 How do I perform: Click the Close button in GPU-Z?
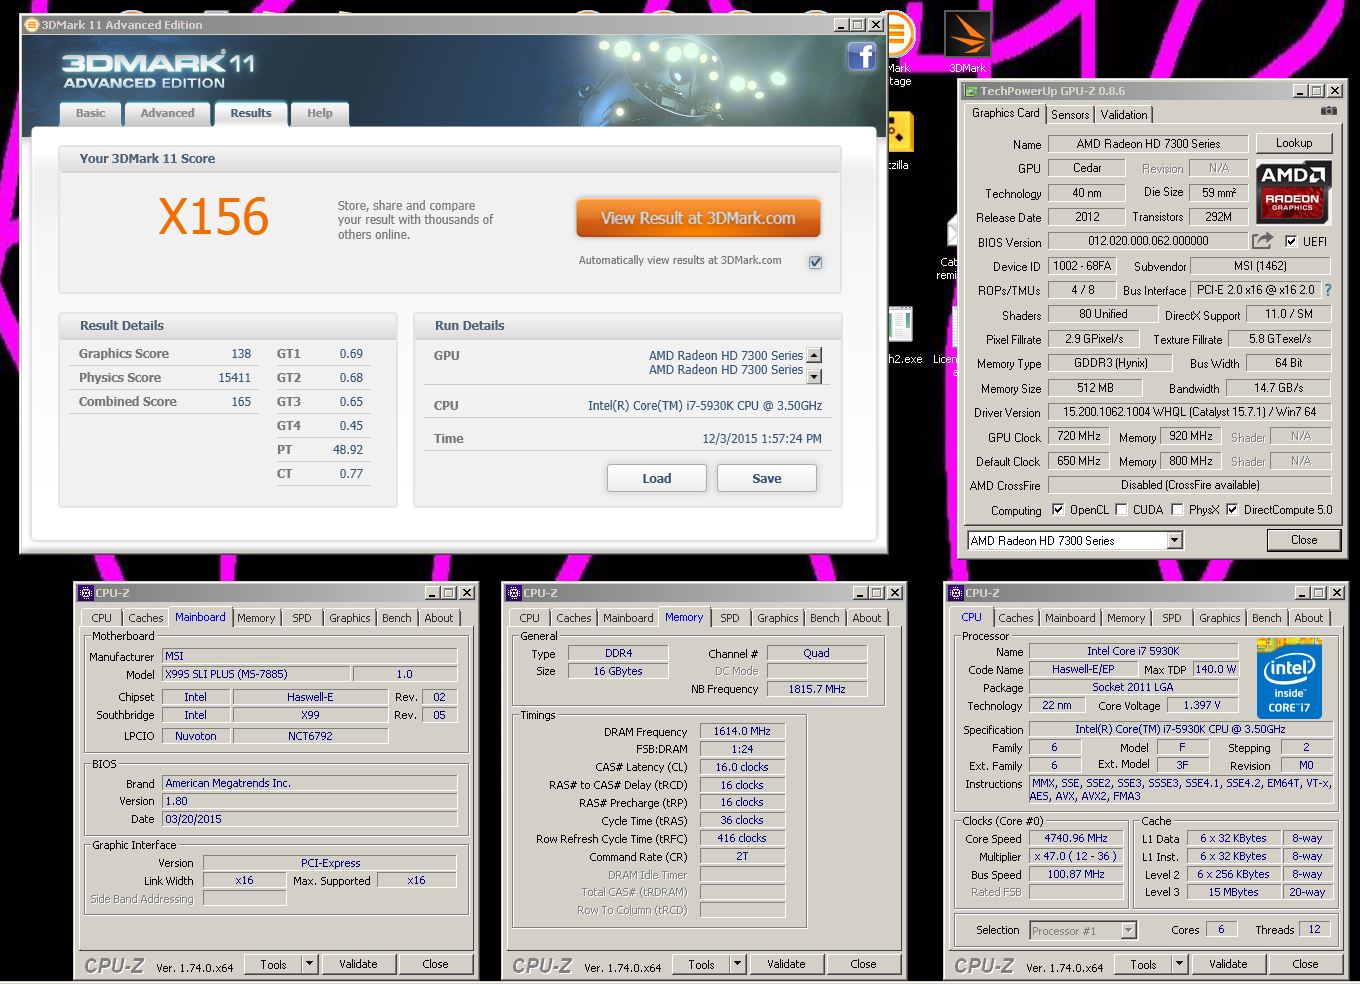click(x=1304, y=540)
